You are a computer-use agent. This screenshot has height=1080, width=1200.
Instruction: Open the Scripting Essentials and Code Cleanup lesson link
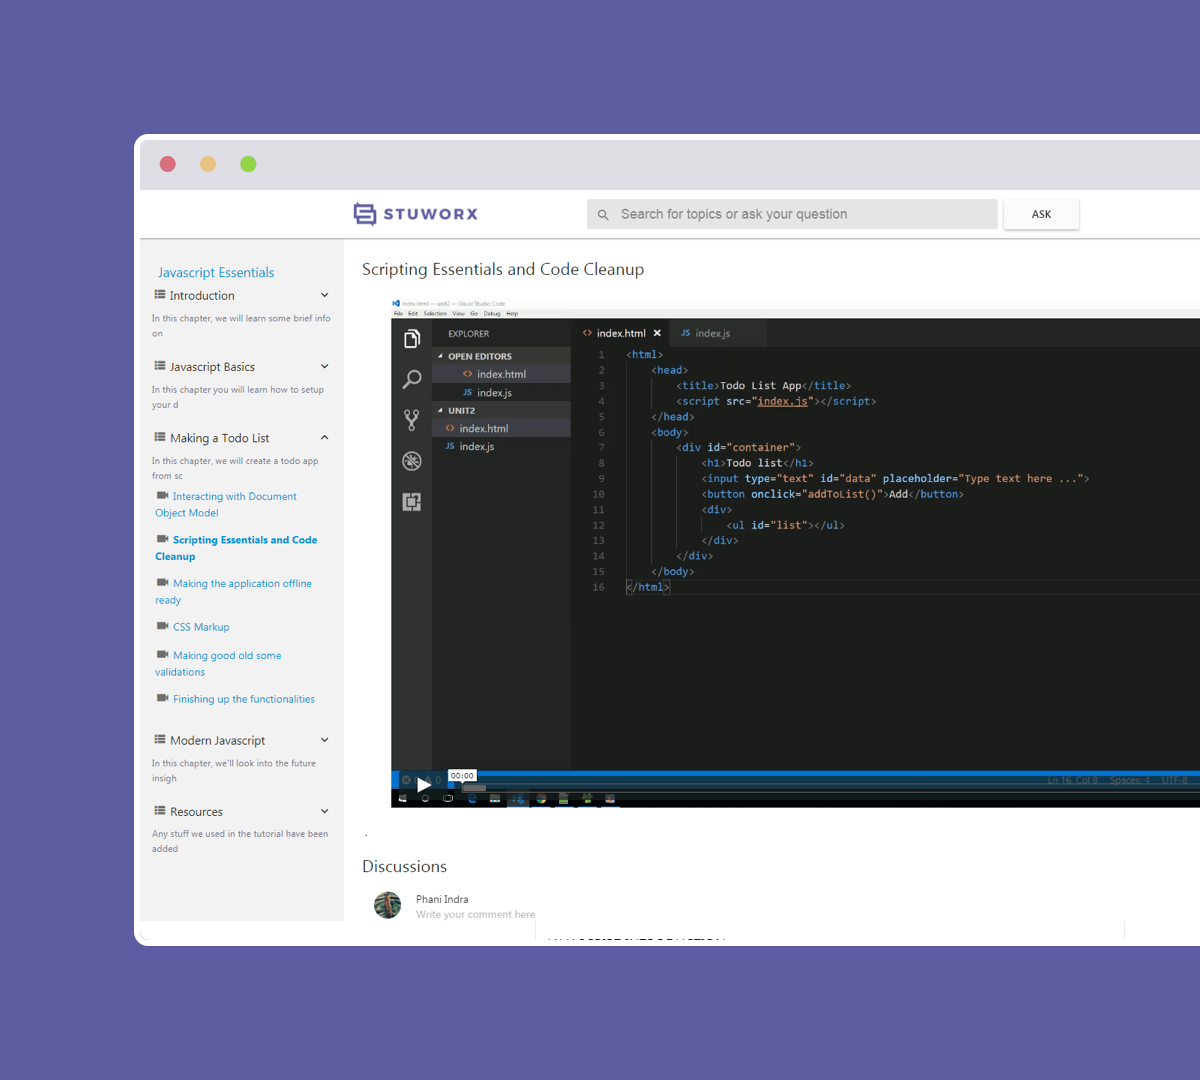coord(236,548)
